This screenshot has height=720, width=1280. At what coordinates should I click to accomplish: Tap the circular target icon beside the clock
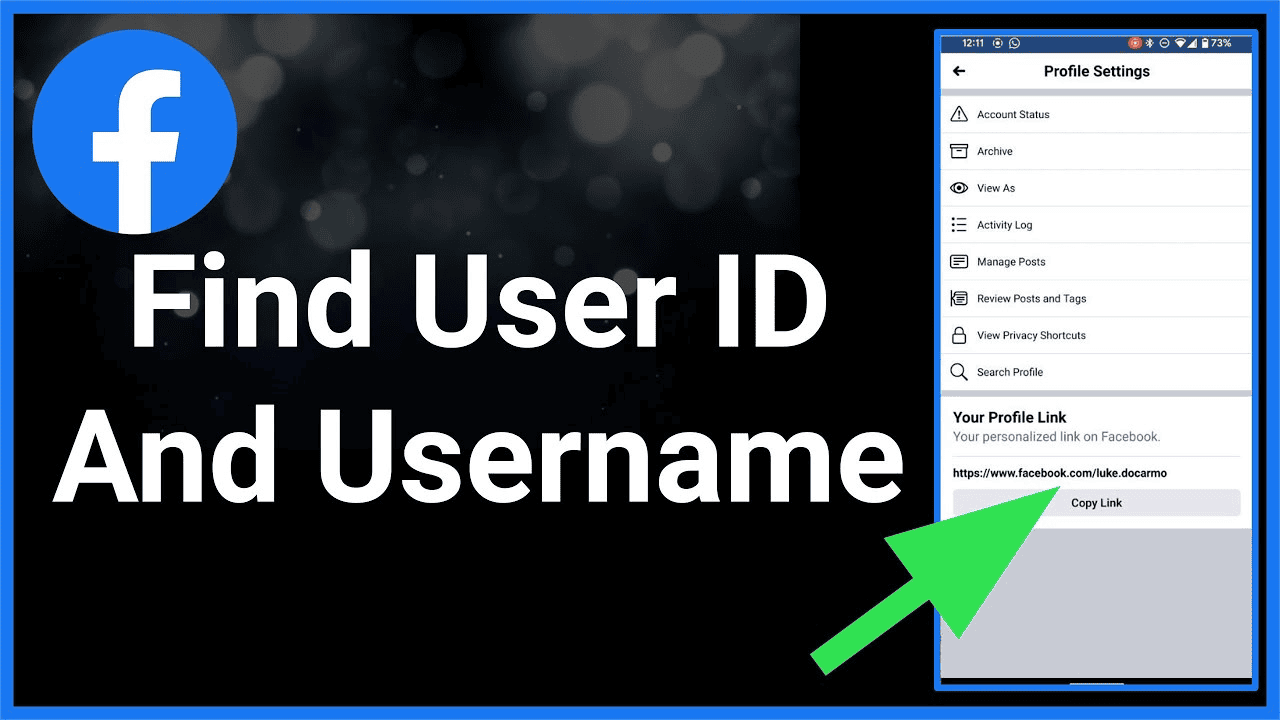(x=998, y=43)
